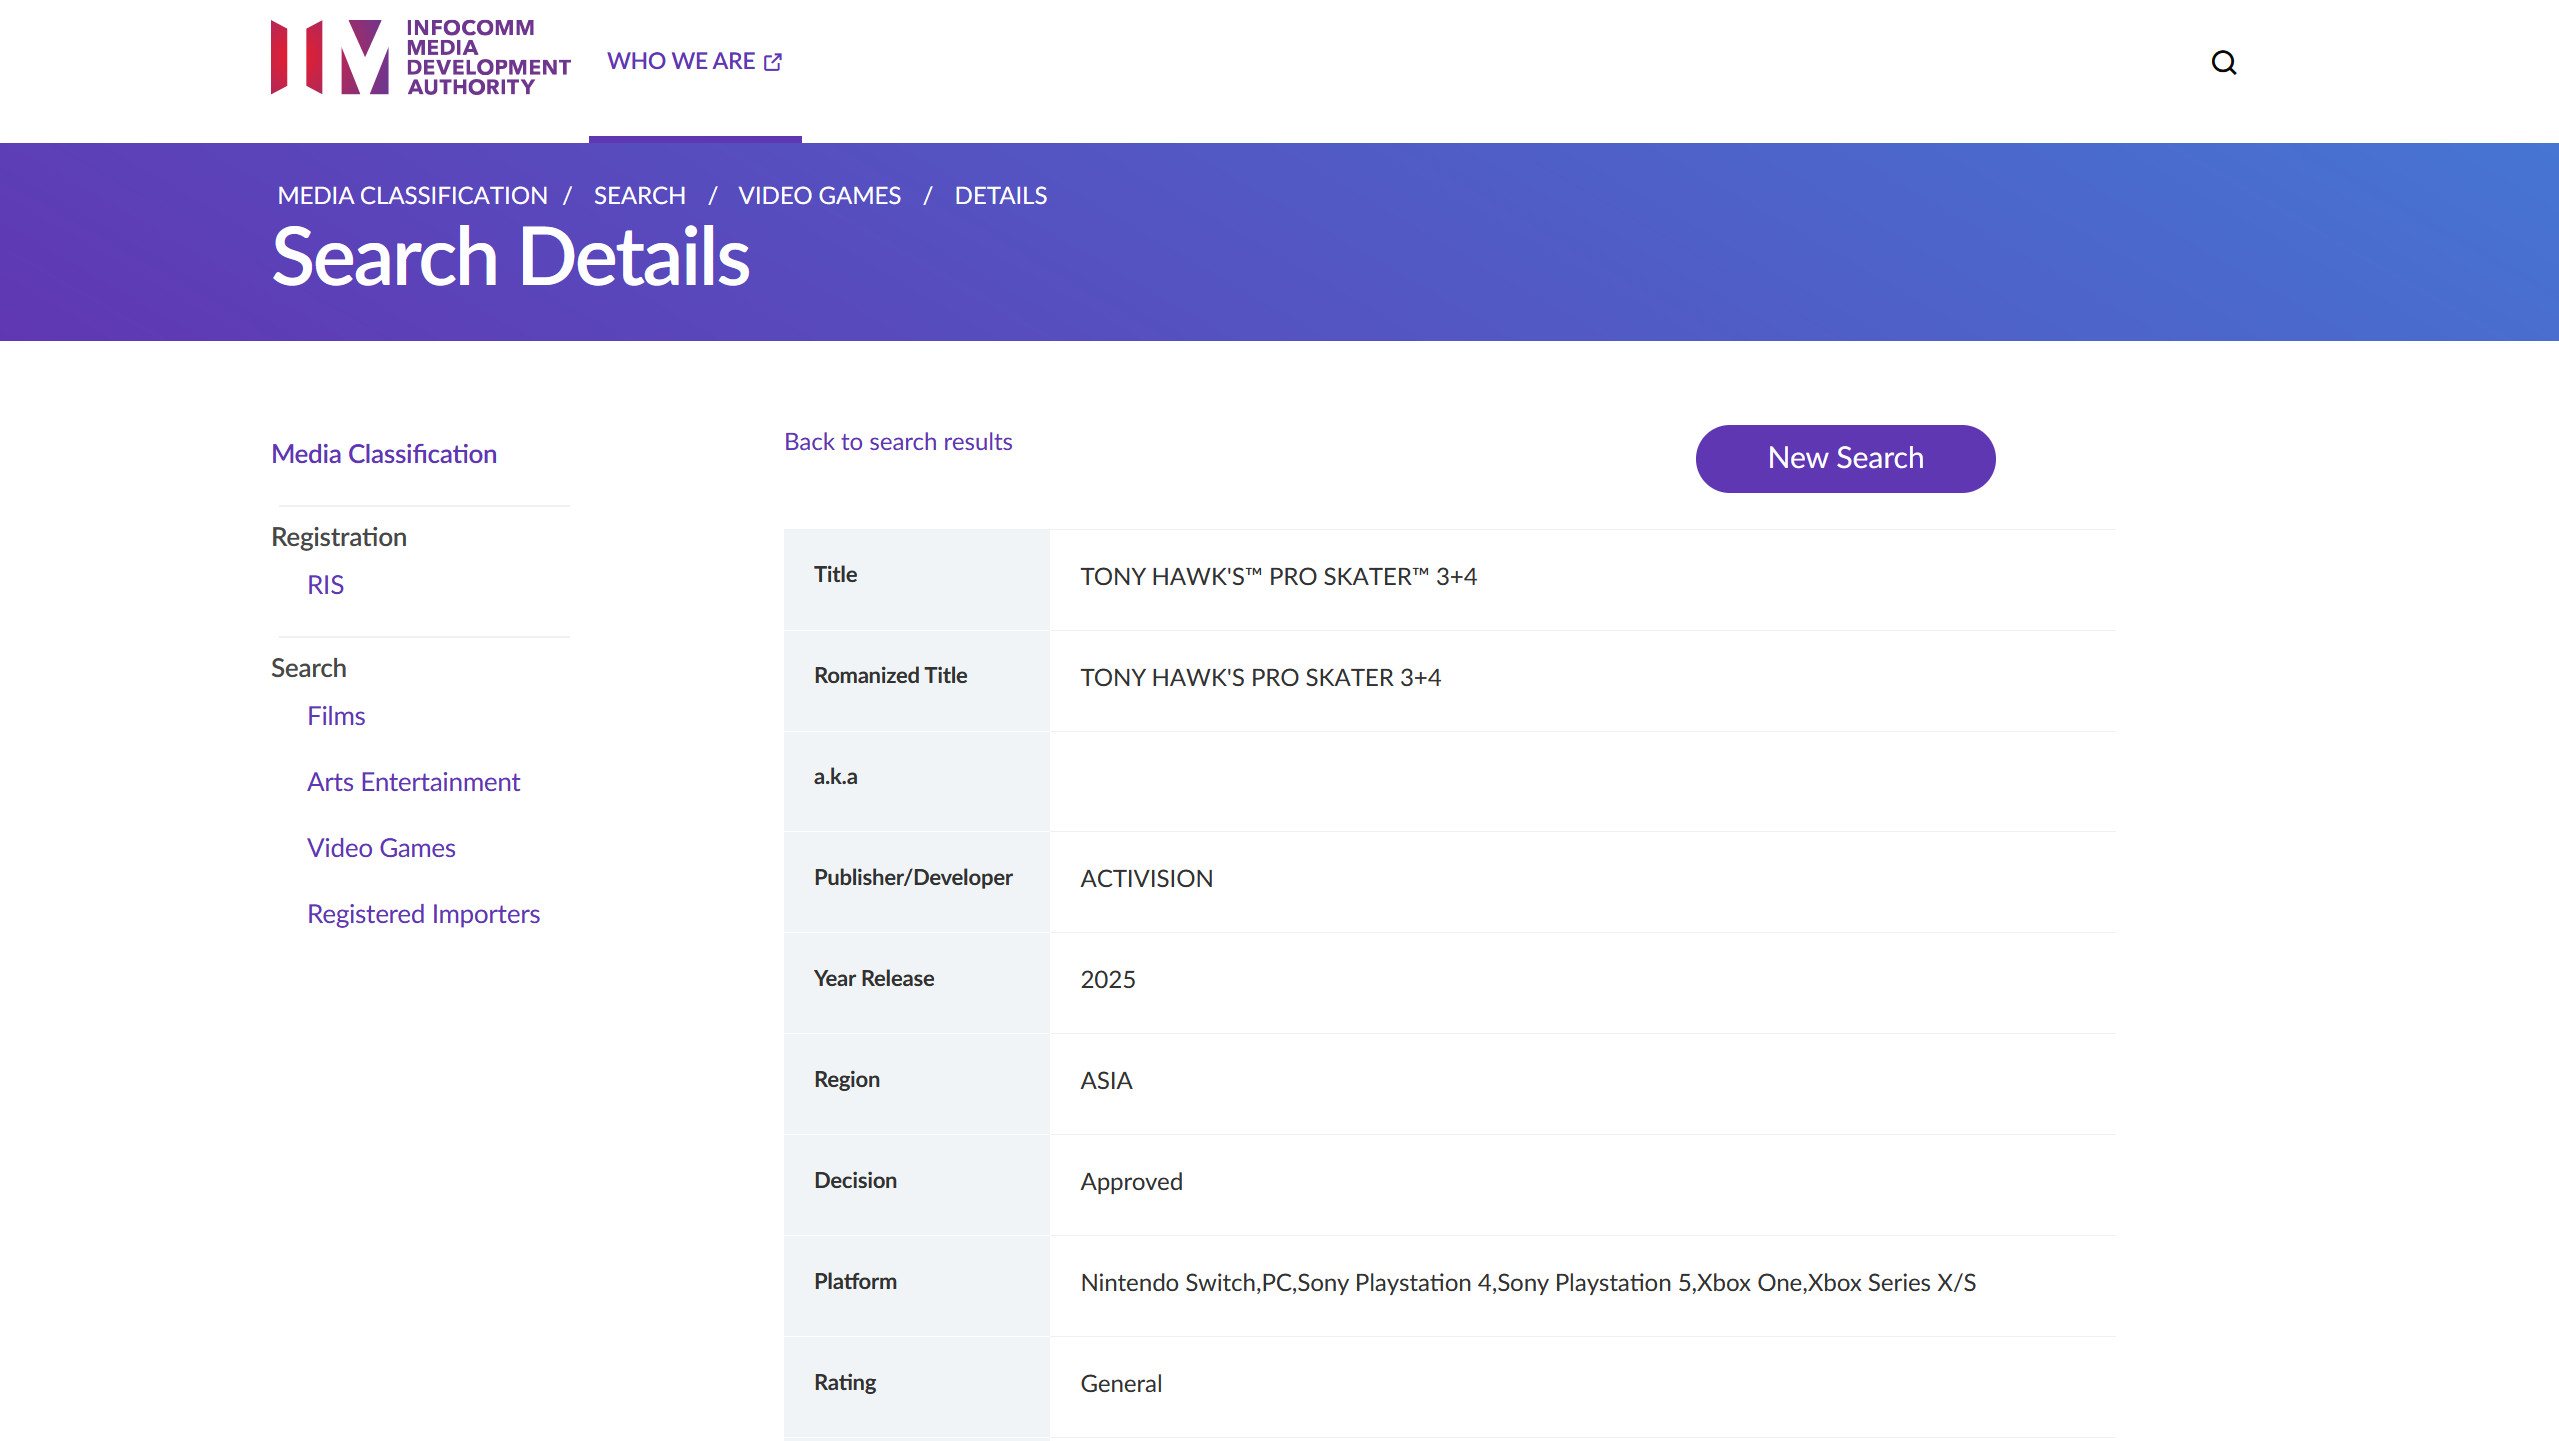Click the ACTIVISION publisher value
The image size is (2559, 1441).
1146,879
